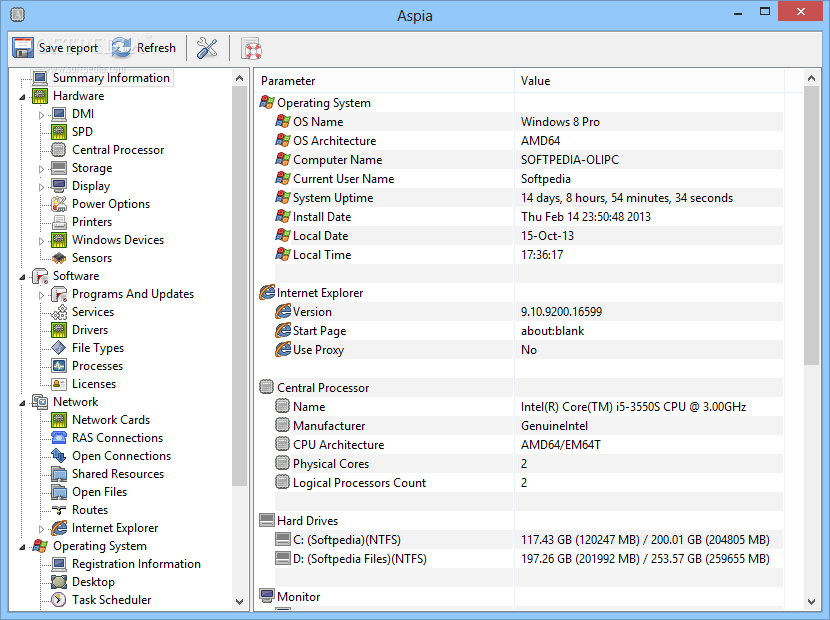Click the Central Processor icon in tree
830x620 pixels.
click(x=59, y=150)
